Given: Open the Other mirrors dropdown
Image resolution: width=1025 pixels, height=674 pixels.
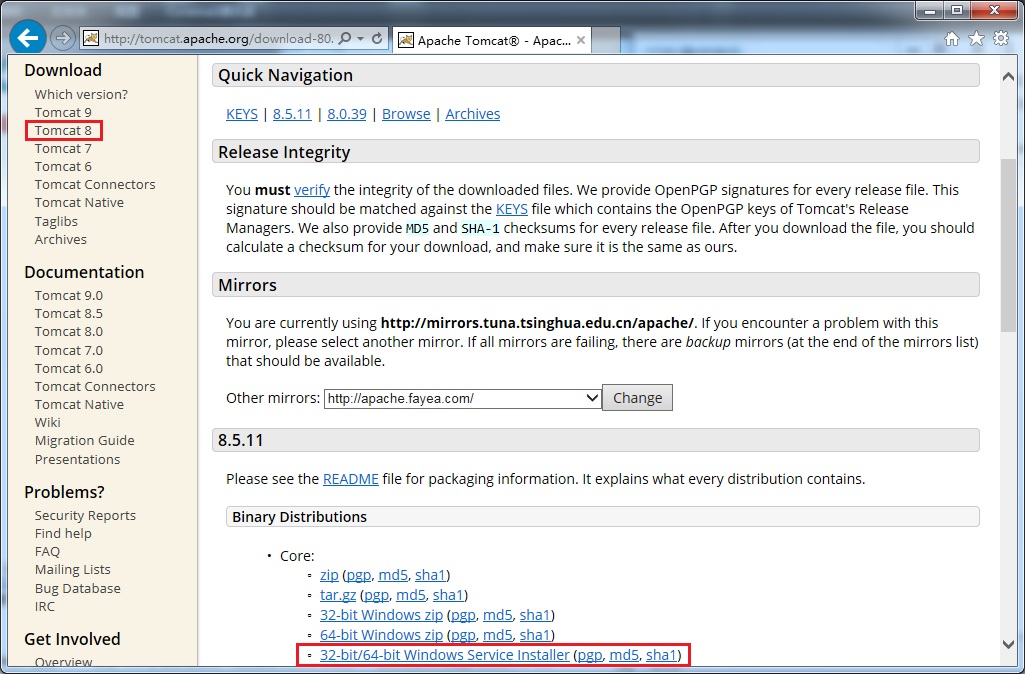Looking at the screenshot, I should tap(463, 398).
